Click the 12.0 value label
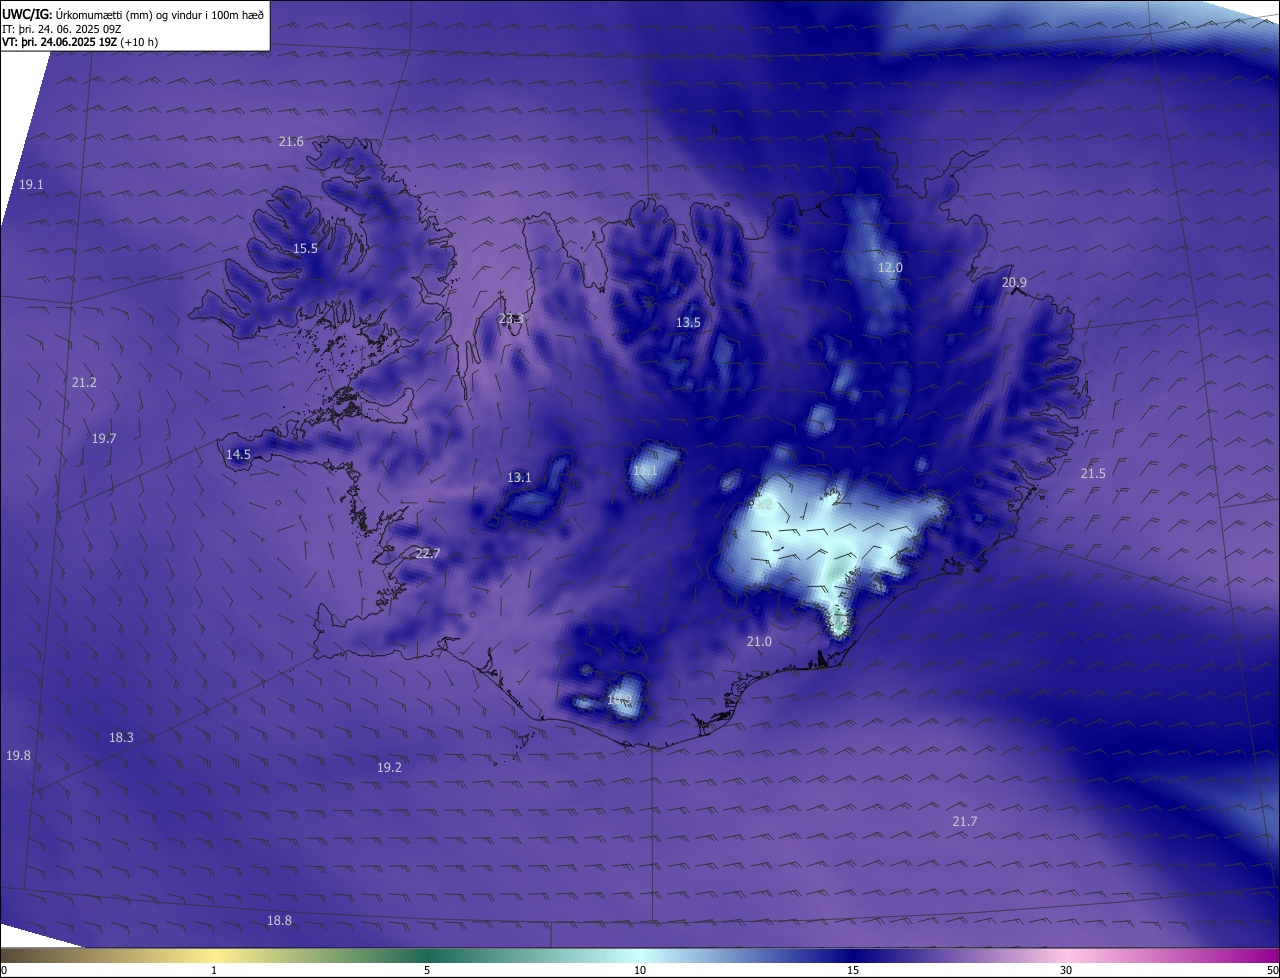1280x978 pixels. pos(890,268)
